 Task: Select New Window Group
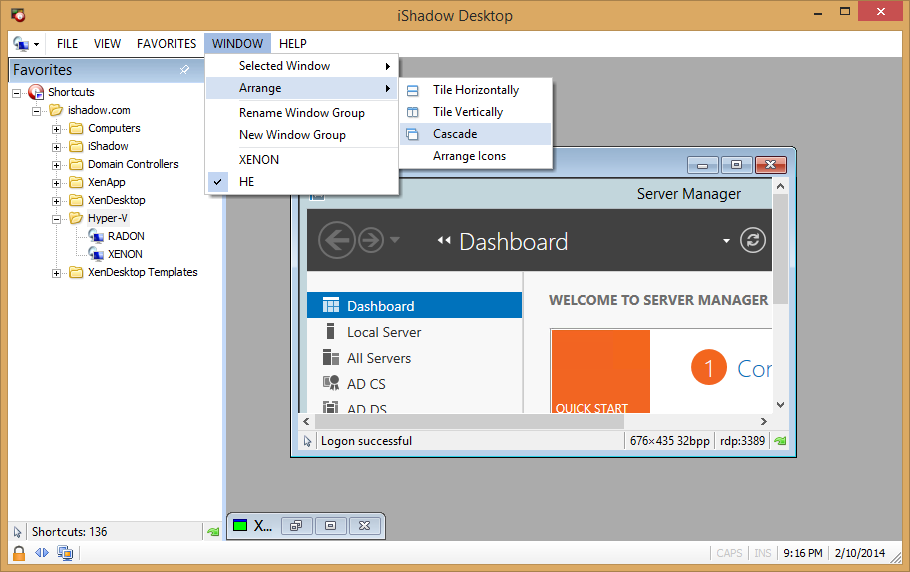(301, 135)
